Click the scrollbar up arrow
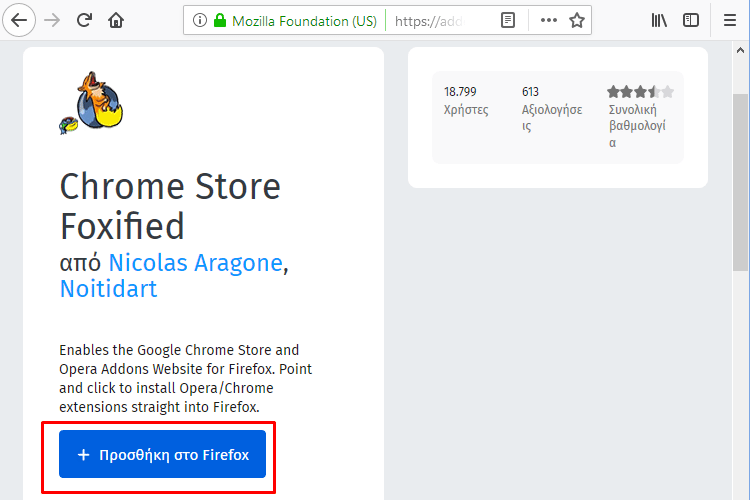 tap(740, 50)
